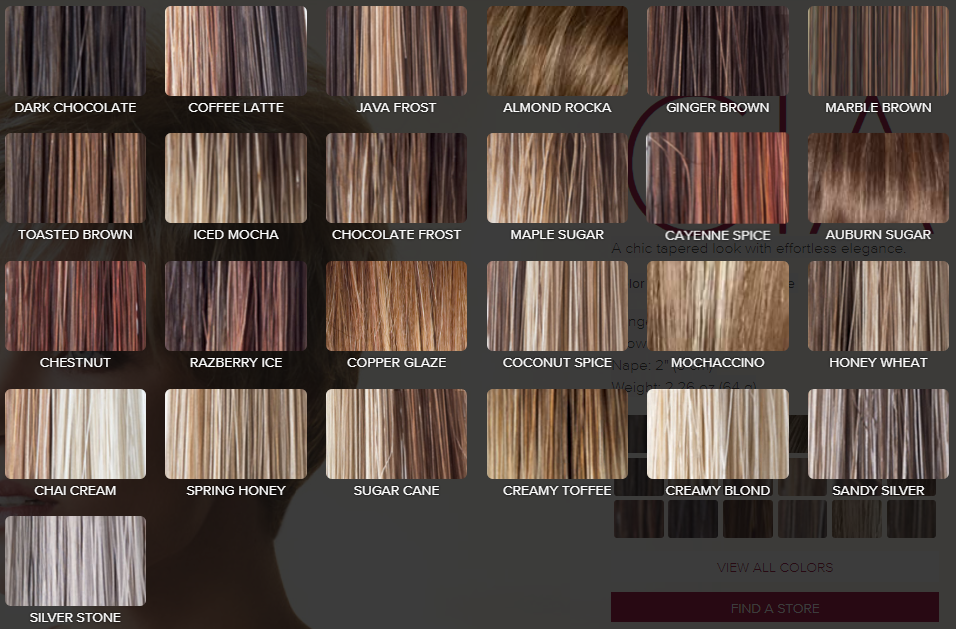Select the Chestnut color swatch

click(x=75, y=306)
